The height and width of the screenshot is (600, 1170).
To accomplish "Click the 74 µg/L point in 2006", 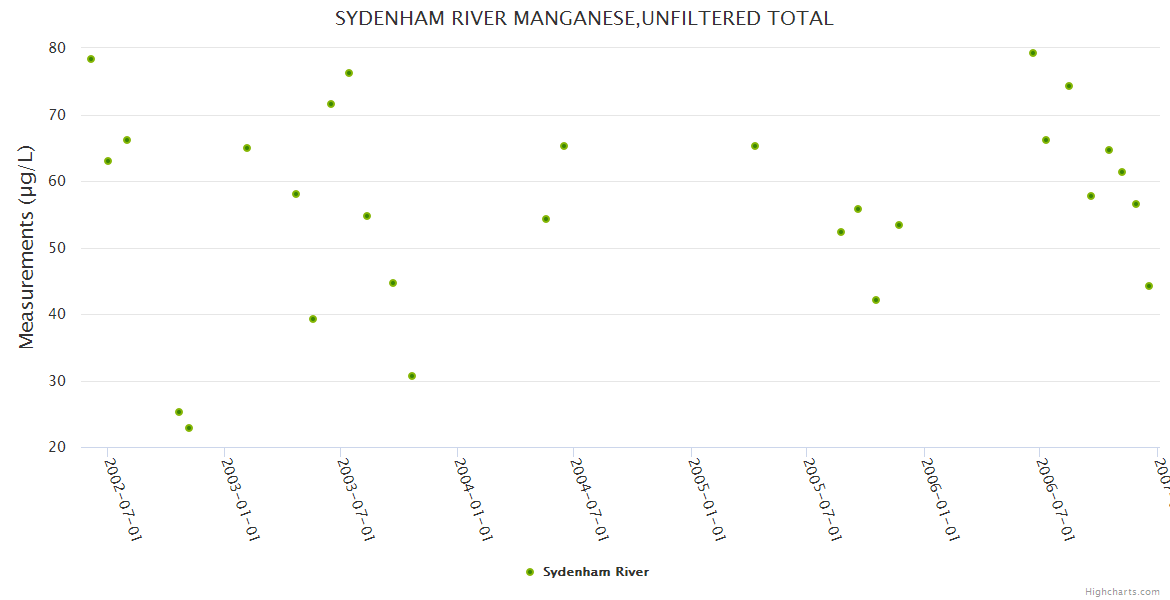I will [x=1069, y=86].
